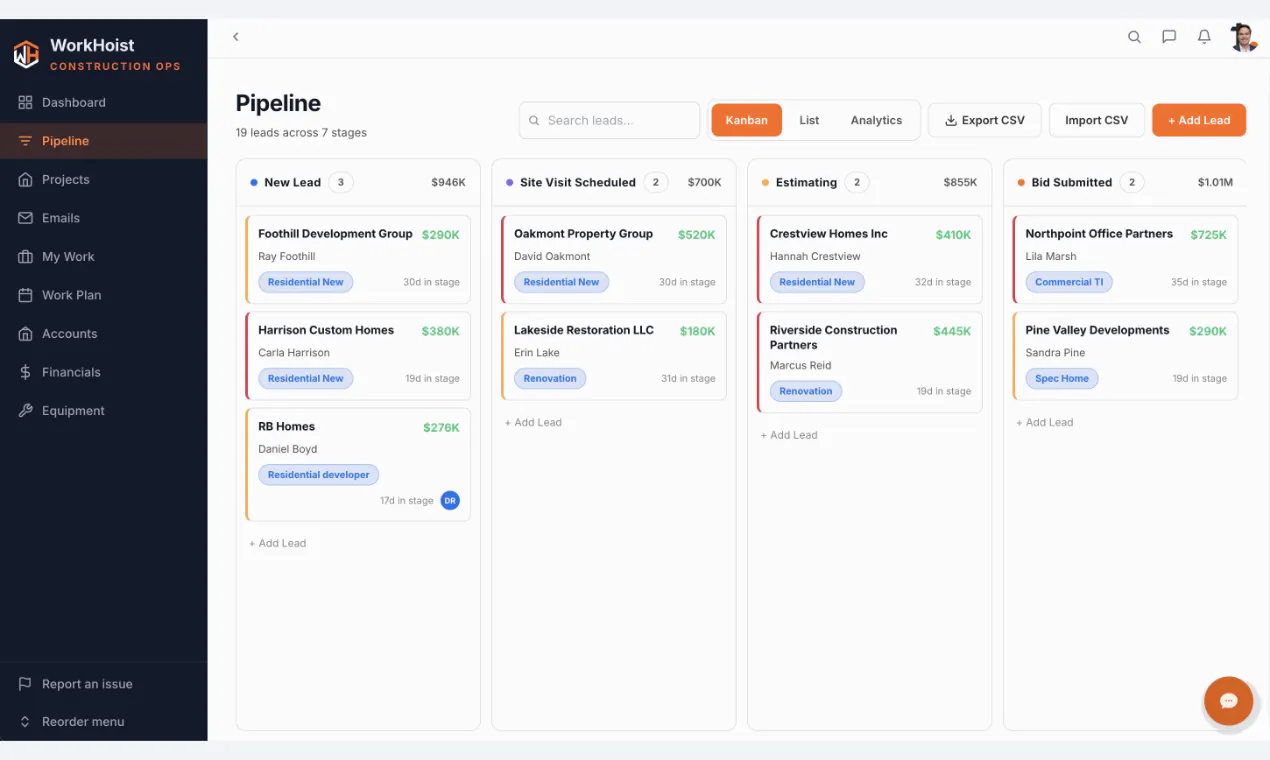Focus the Search leads input field

(609, 120)
